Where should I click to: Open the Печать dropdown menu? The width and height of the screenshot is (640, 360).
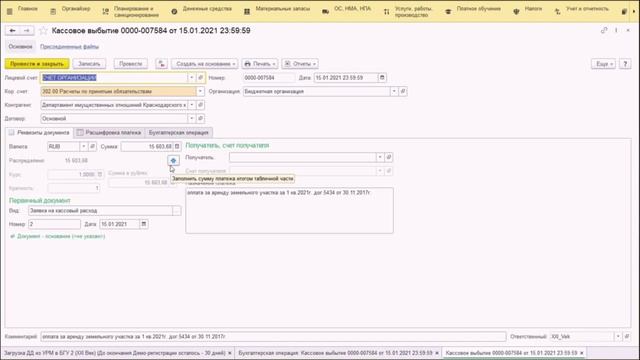point(260,64)
